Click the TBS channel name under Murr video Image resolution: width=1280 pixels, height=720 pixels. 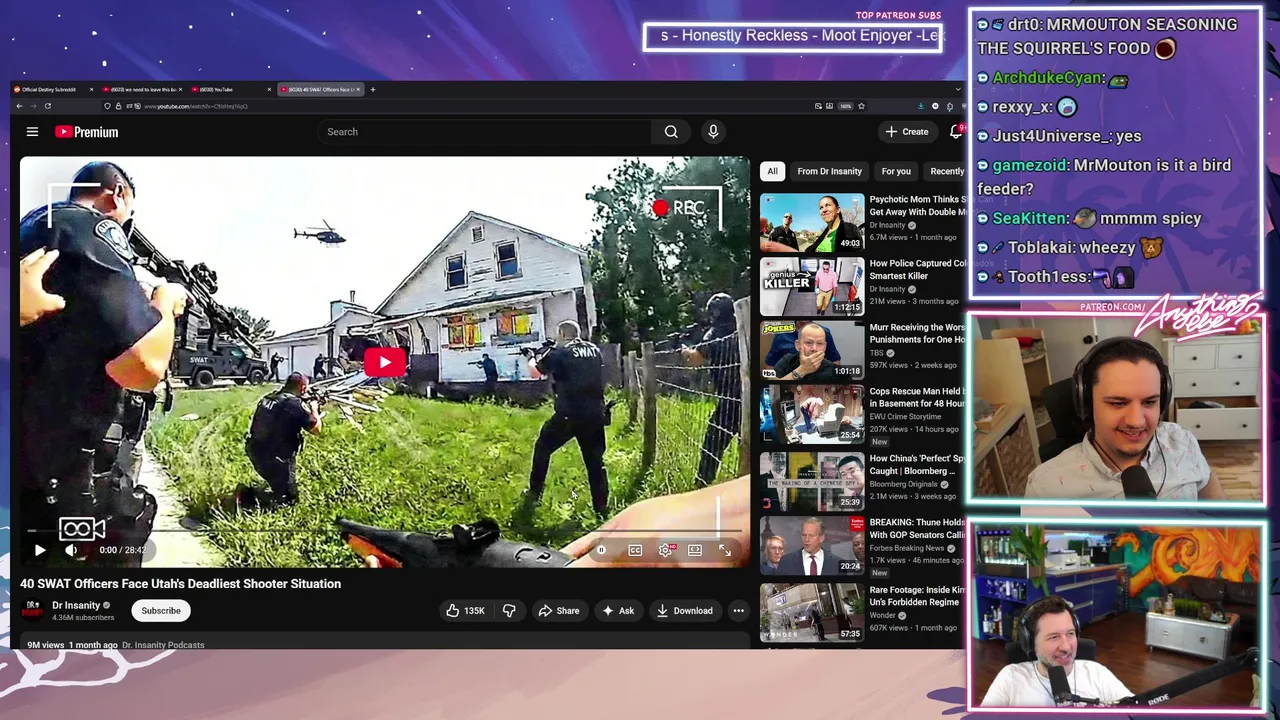coord(876,353)
